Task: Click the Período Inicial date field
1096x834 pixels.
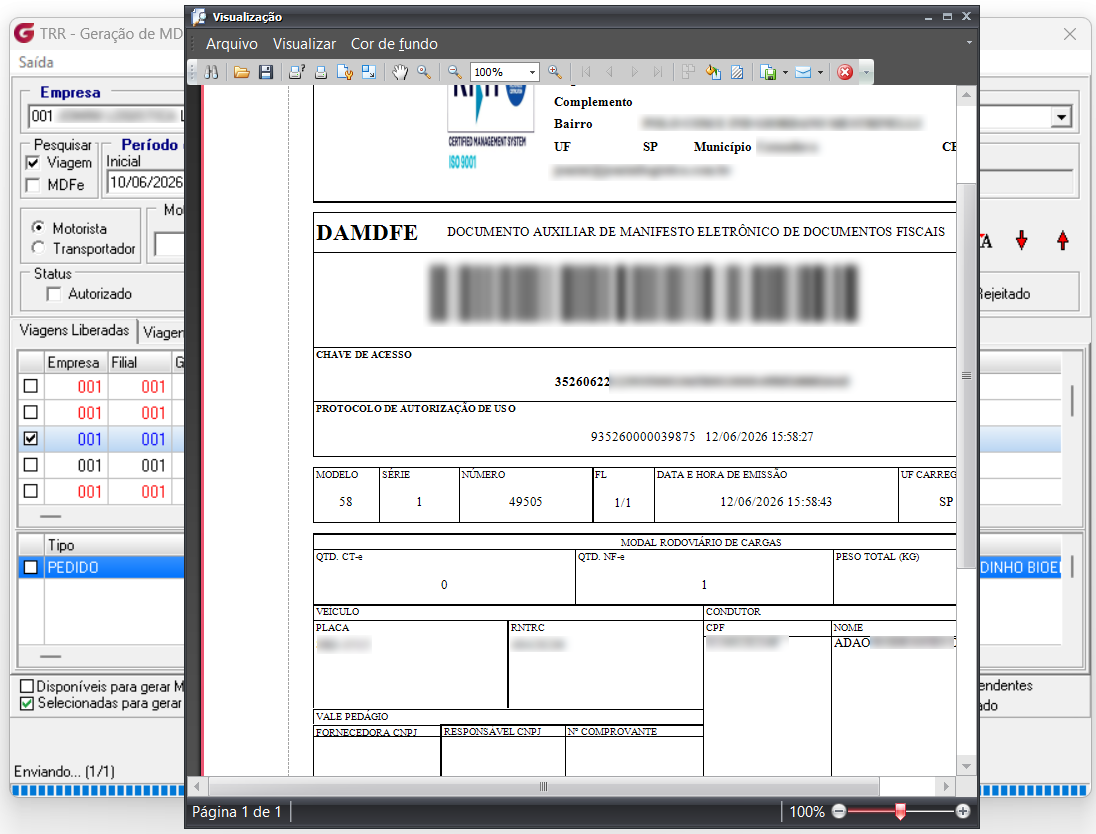Action: pyautogui.click(x=145, y=182)
